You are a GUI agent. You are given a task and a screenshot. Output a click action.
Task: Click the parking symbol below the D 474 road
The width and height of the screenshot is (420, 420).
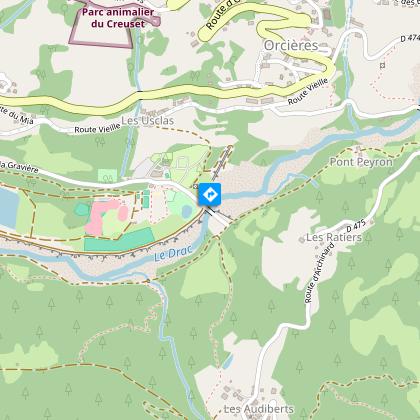click(x=382, y=65)
